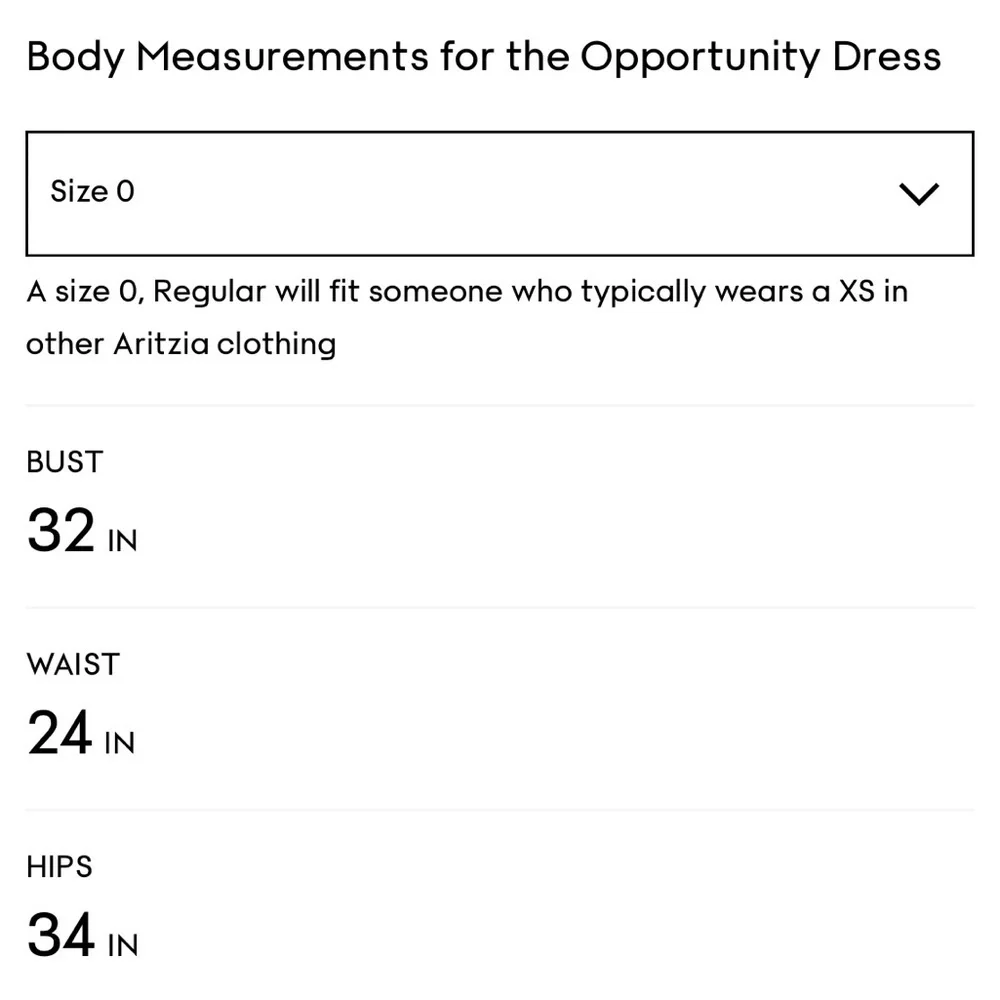Click the Aritzia clothing fit description
The image size is (1000, 1000).
(180, 344)
